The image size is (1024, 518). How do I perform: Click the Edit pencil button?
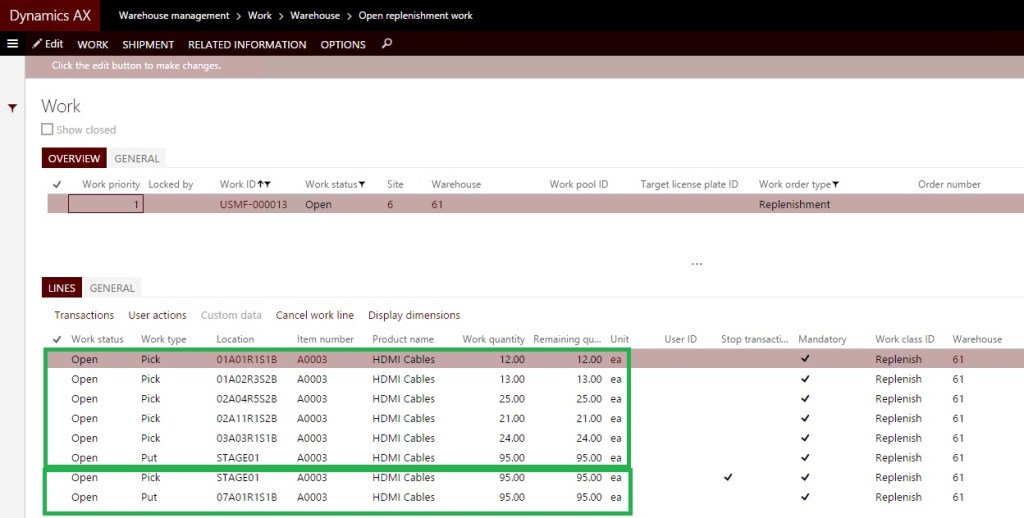tap(47, 44)
